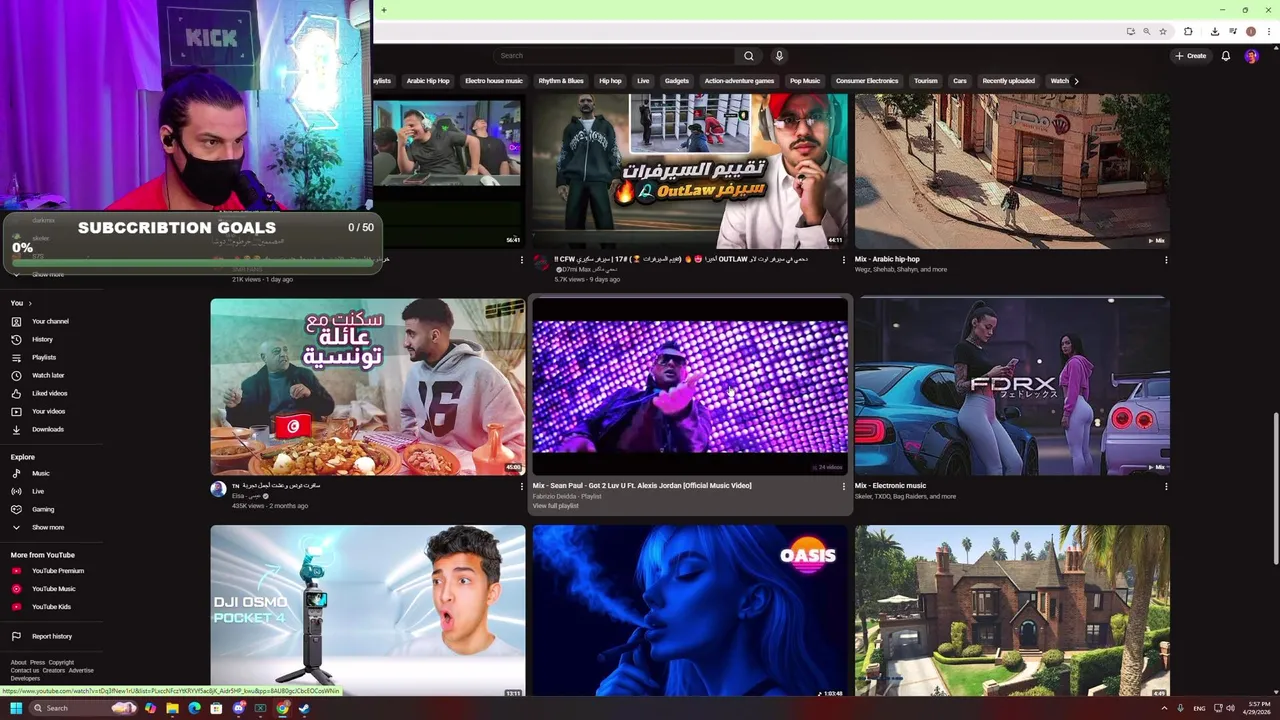Select the Gadgets chip

(677, 81)
